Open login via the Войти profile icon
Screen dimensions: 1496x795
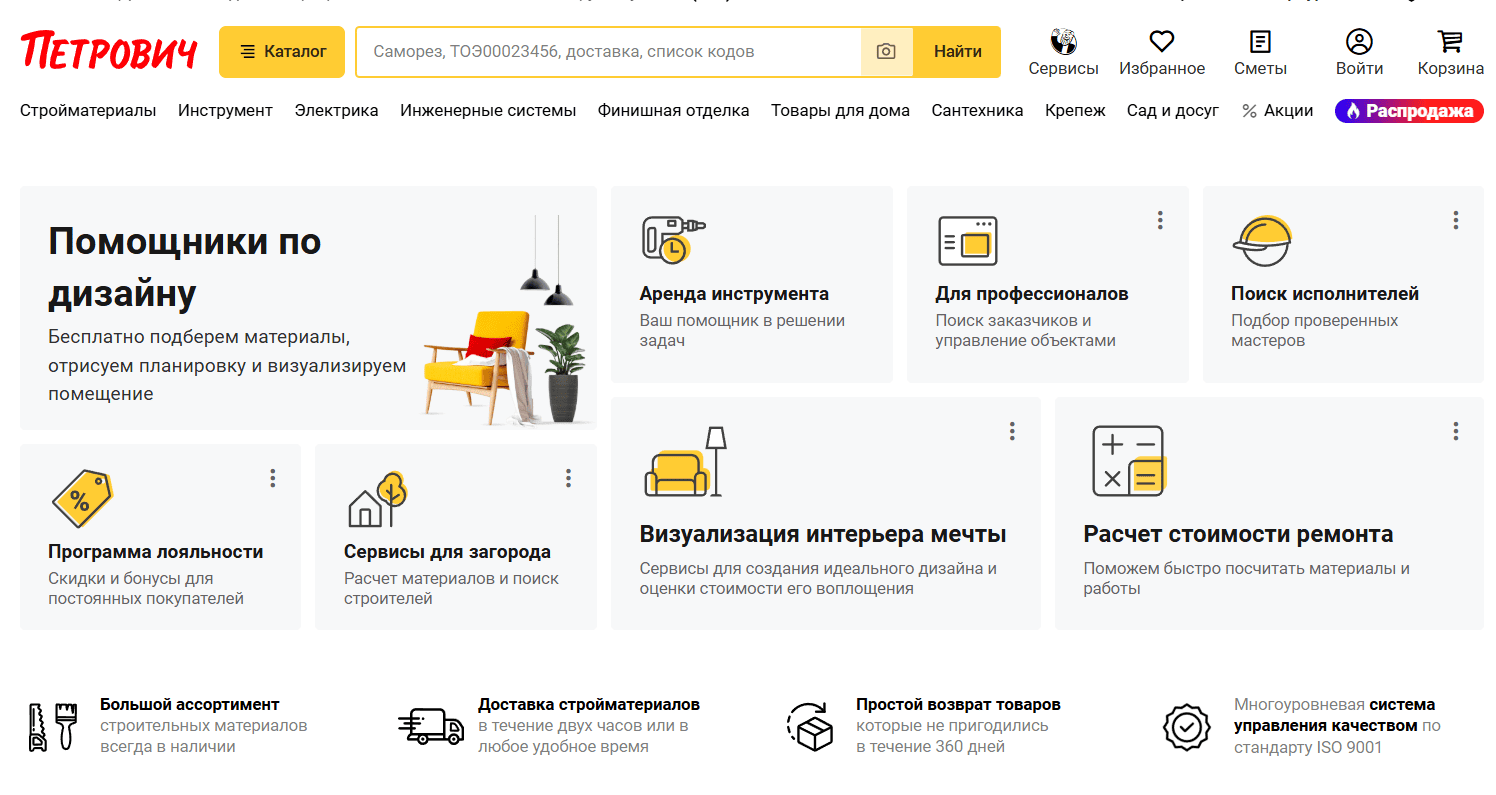pyautogui.click(x=1358, y=42)
